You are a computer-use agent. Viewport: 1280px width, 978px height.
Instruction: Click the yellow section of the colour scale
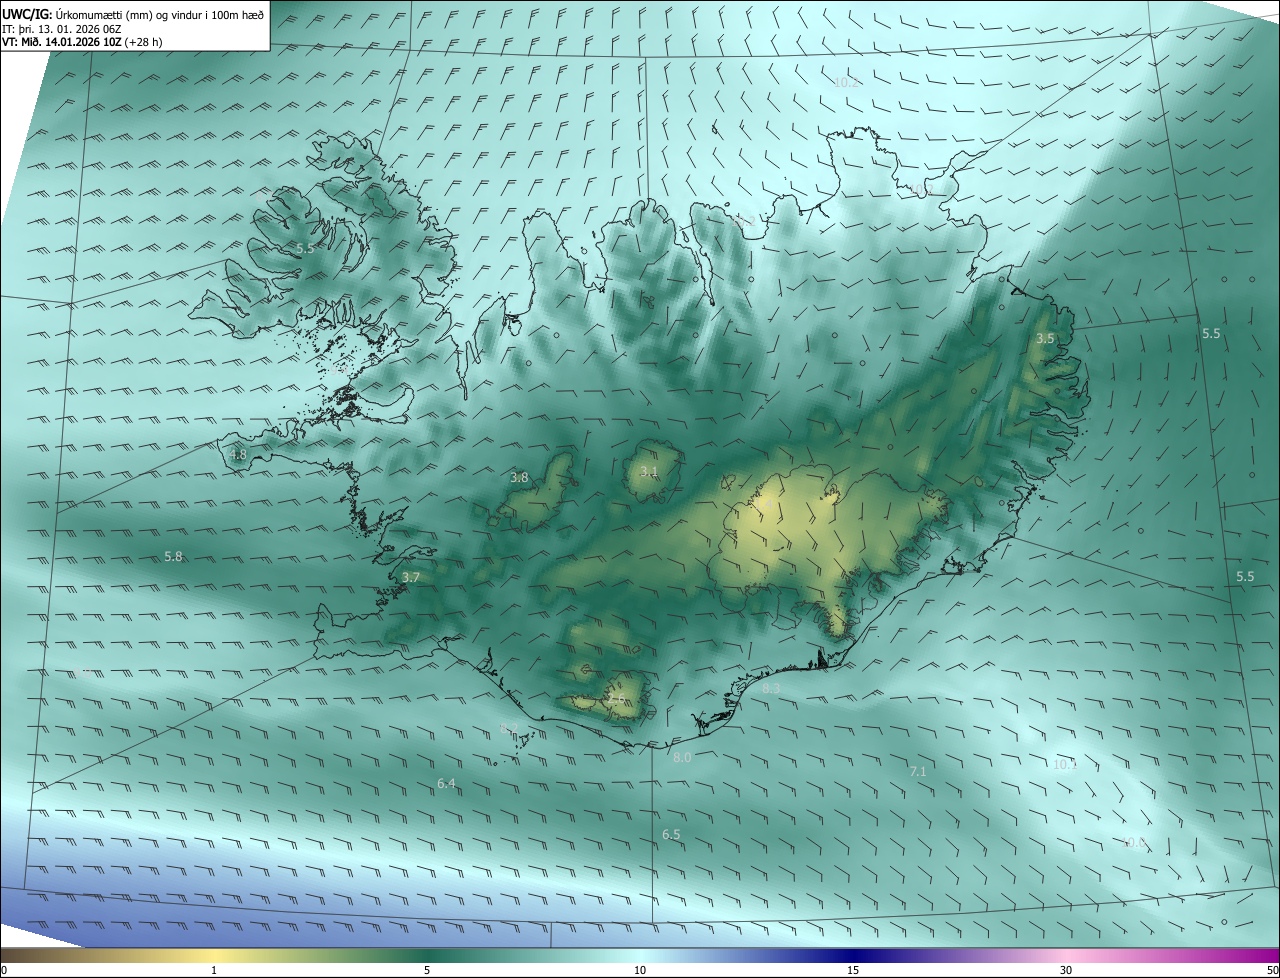point(215,955)
